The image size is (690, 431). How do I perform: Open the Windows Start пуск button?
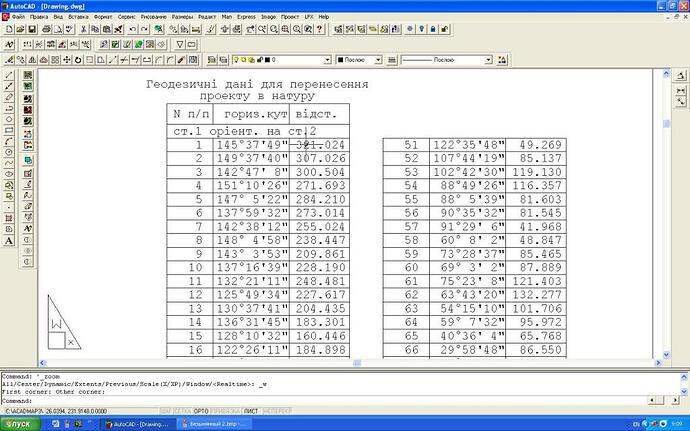click(21, 424)
